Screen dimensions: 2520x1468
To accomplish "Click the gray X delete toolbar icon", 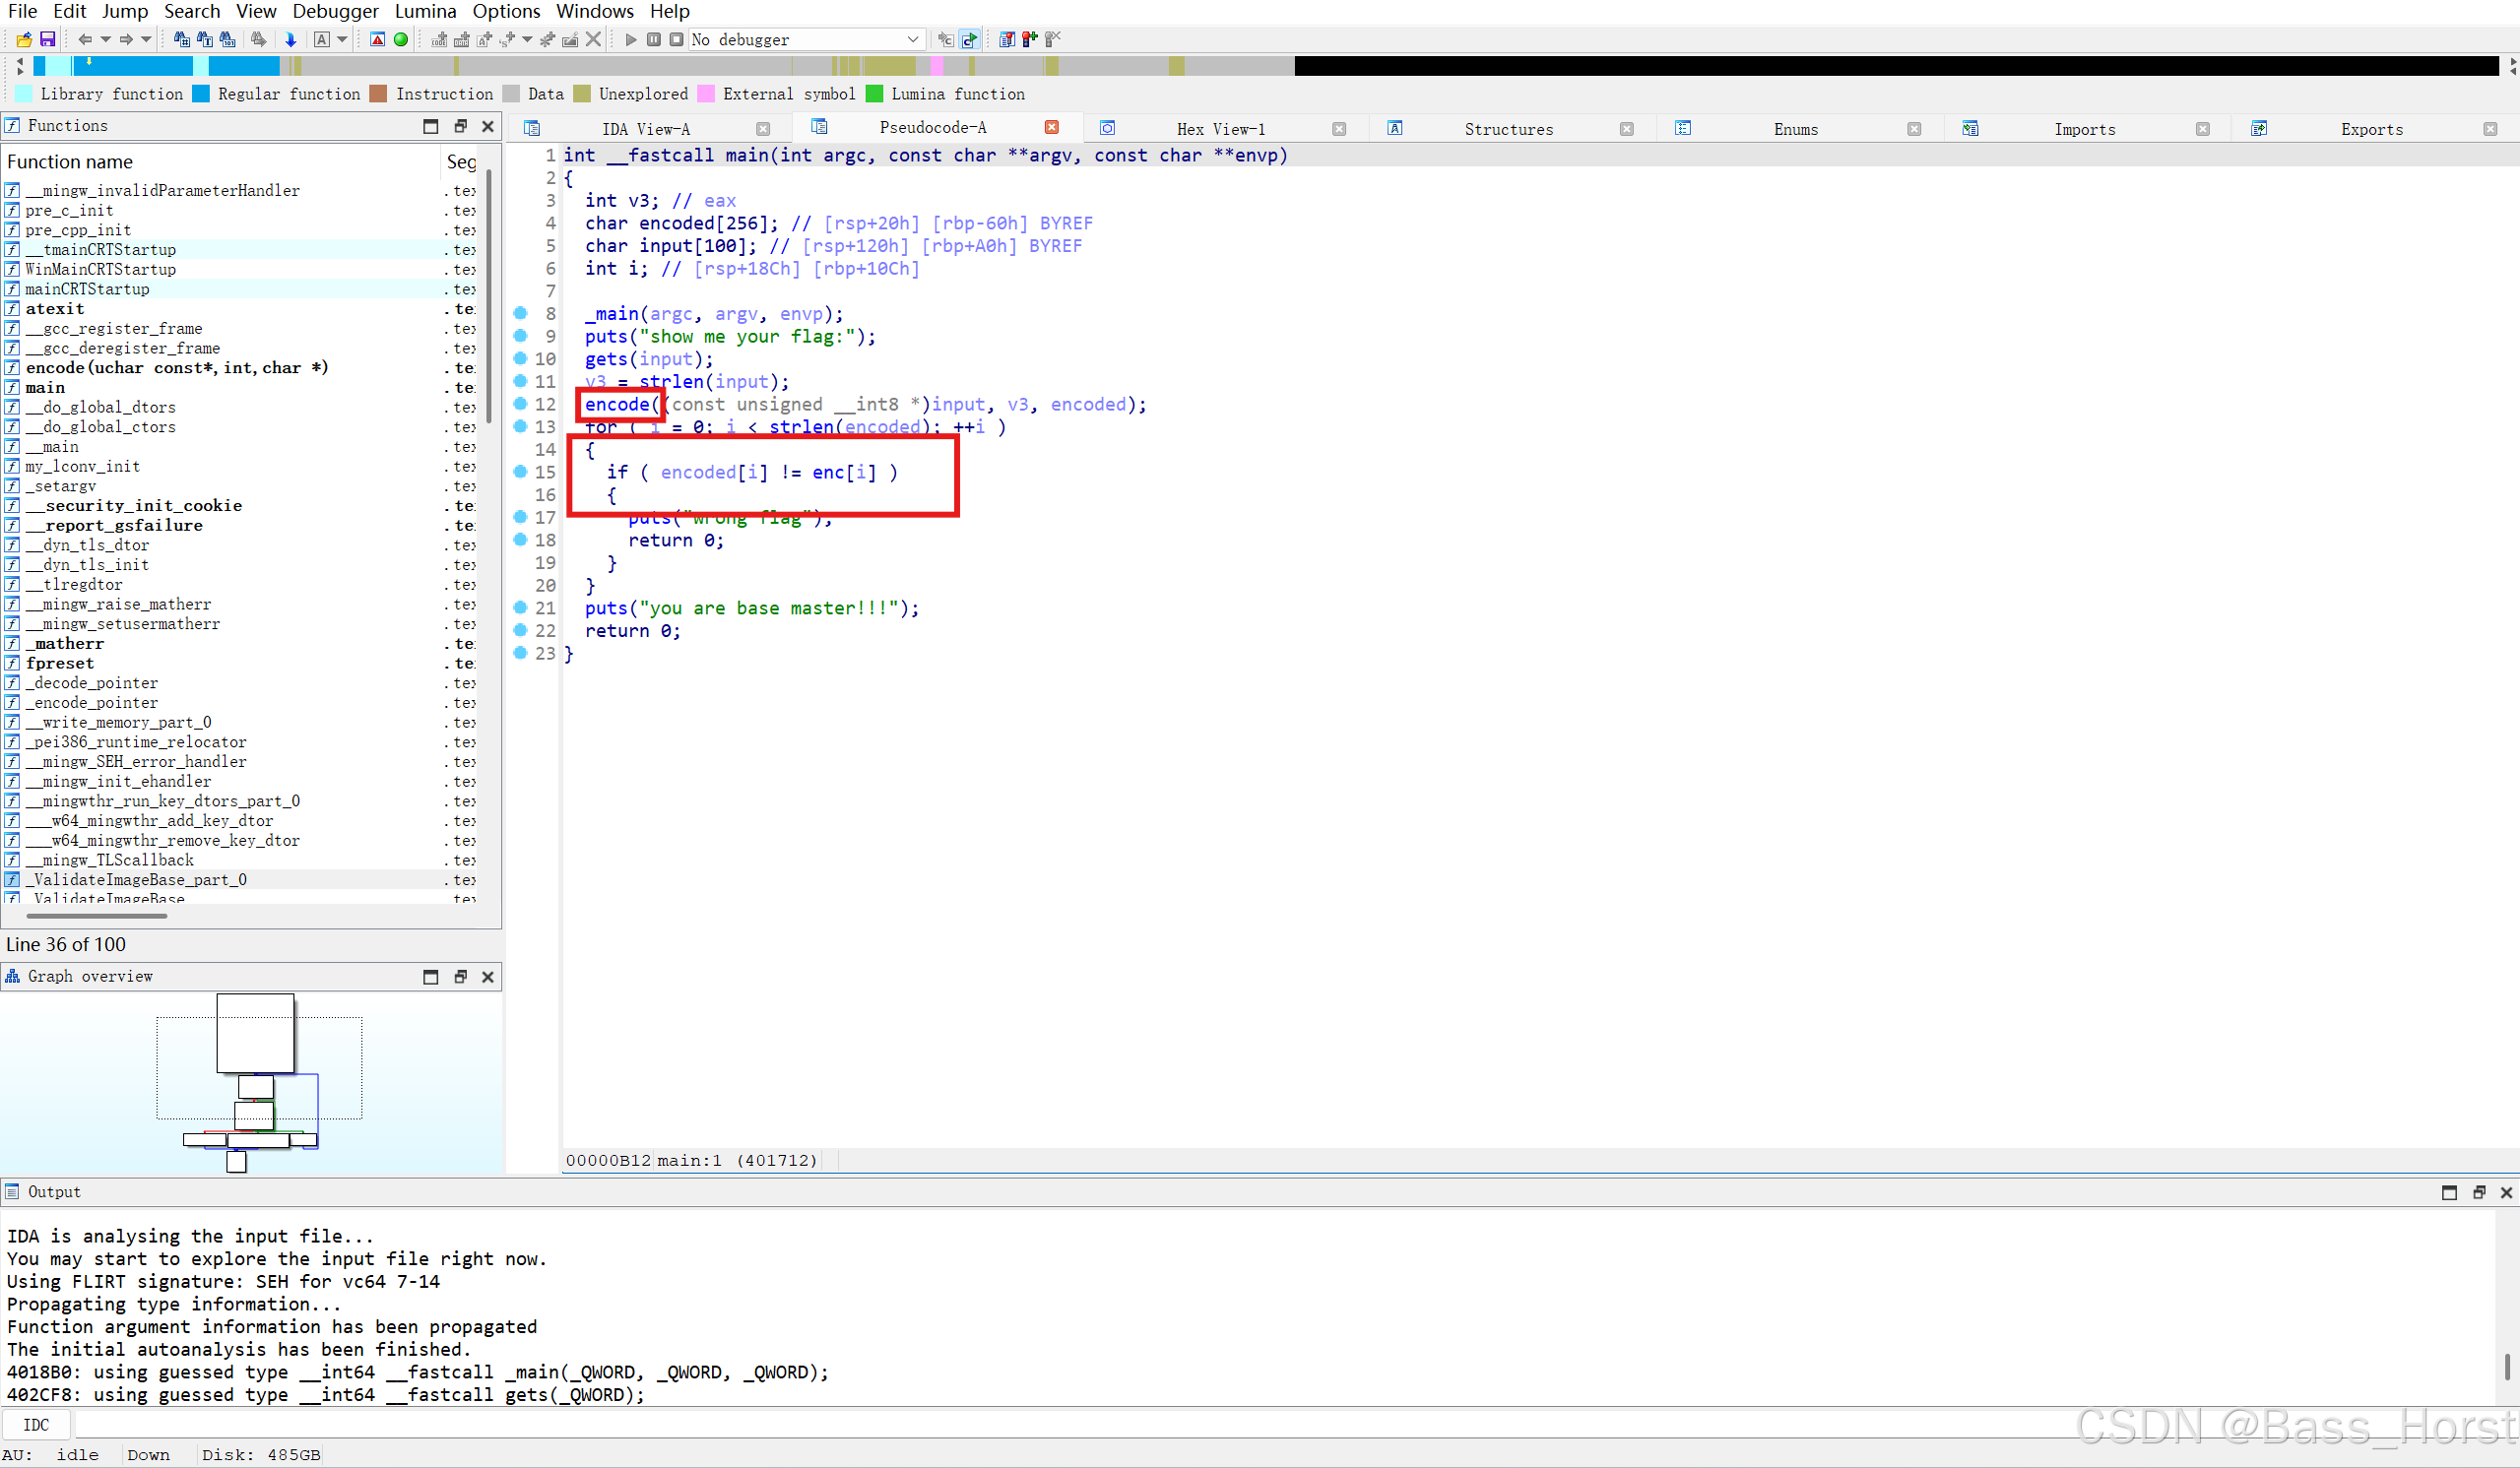I will 593,40.
